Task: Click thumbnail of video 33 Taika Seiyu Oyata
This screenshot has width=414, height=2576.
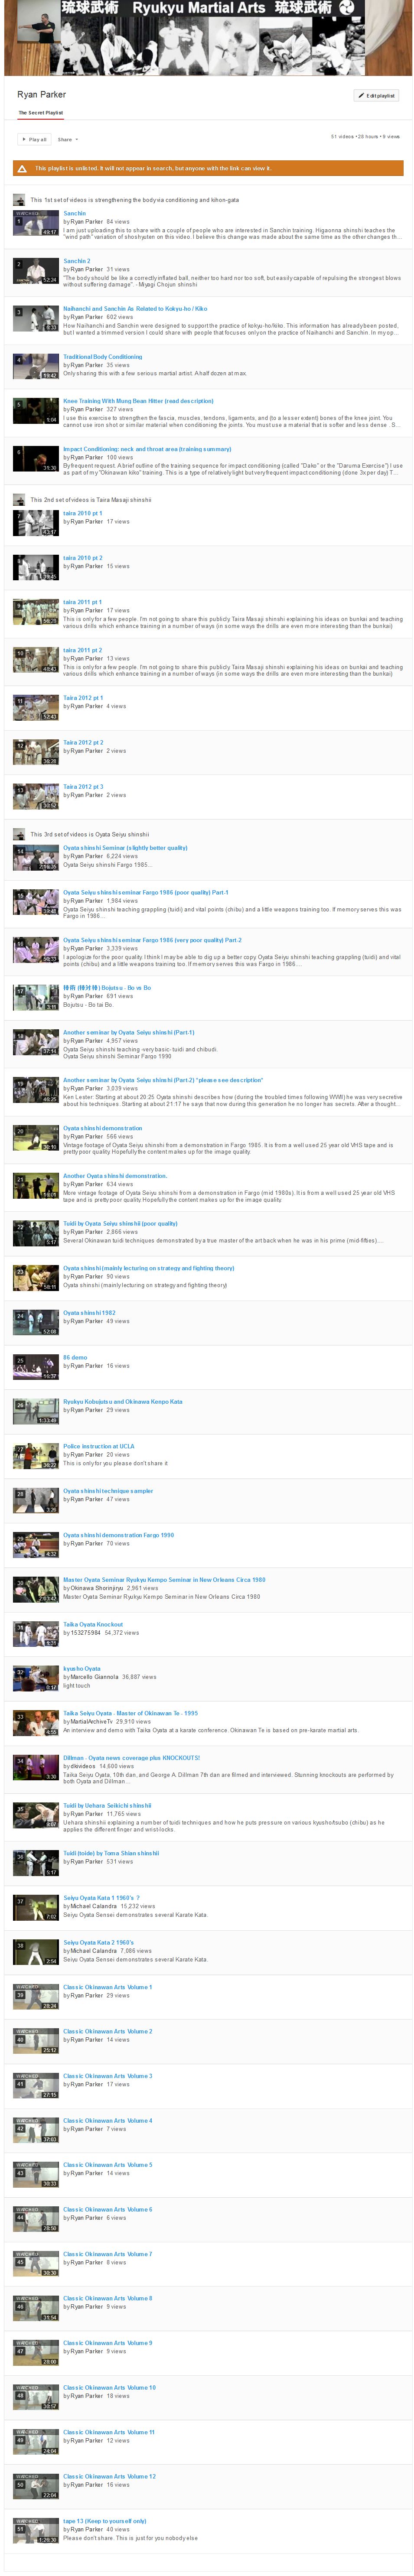Action: coord(36,1723)
